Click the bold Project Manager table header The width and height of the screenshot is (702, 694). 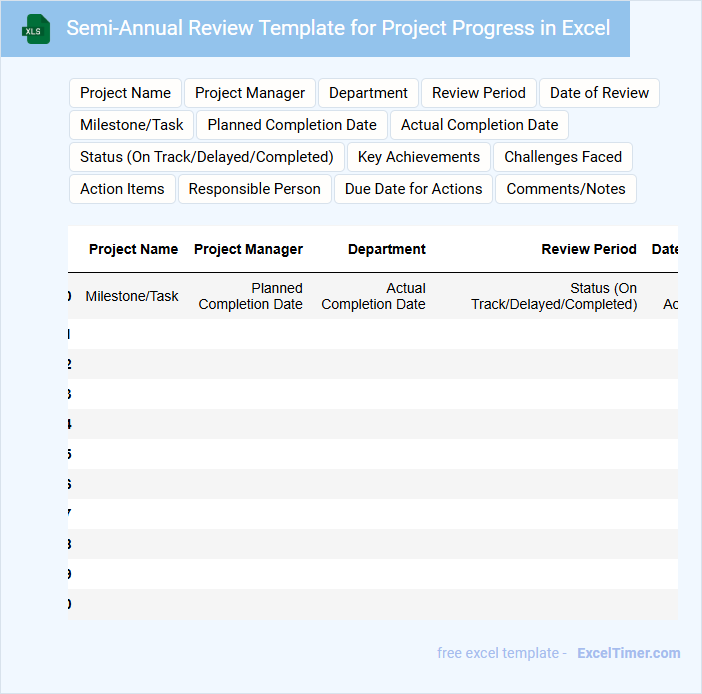coord(248,249)
